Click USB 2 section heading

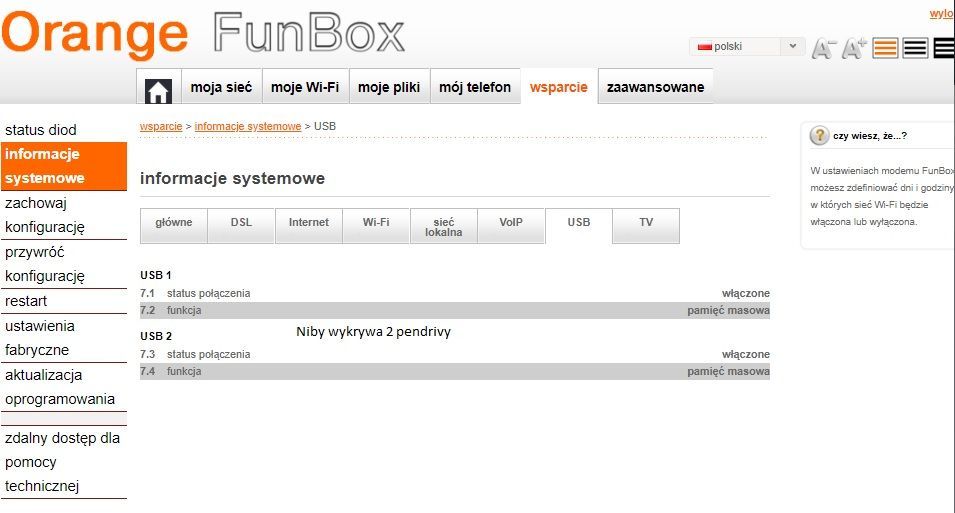tap(156, 336)
